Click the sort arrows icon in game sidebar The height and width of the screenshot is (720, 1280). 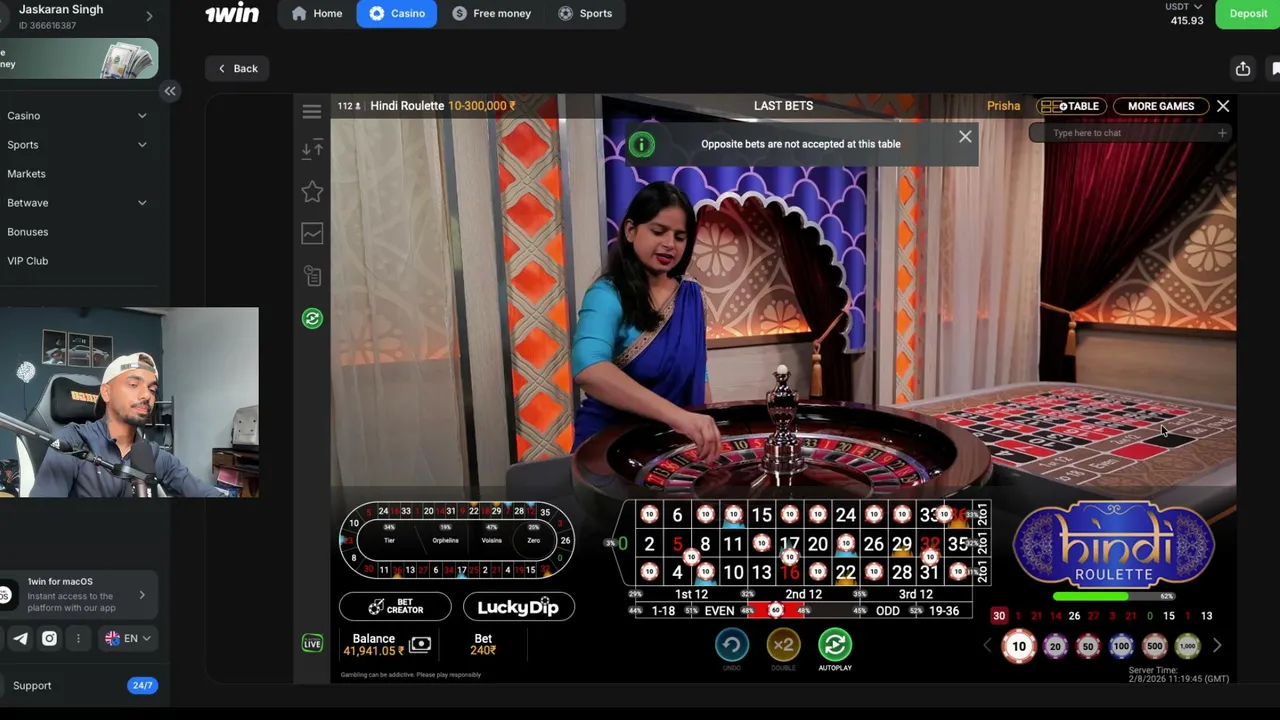[312, 150]
